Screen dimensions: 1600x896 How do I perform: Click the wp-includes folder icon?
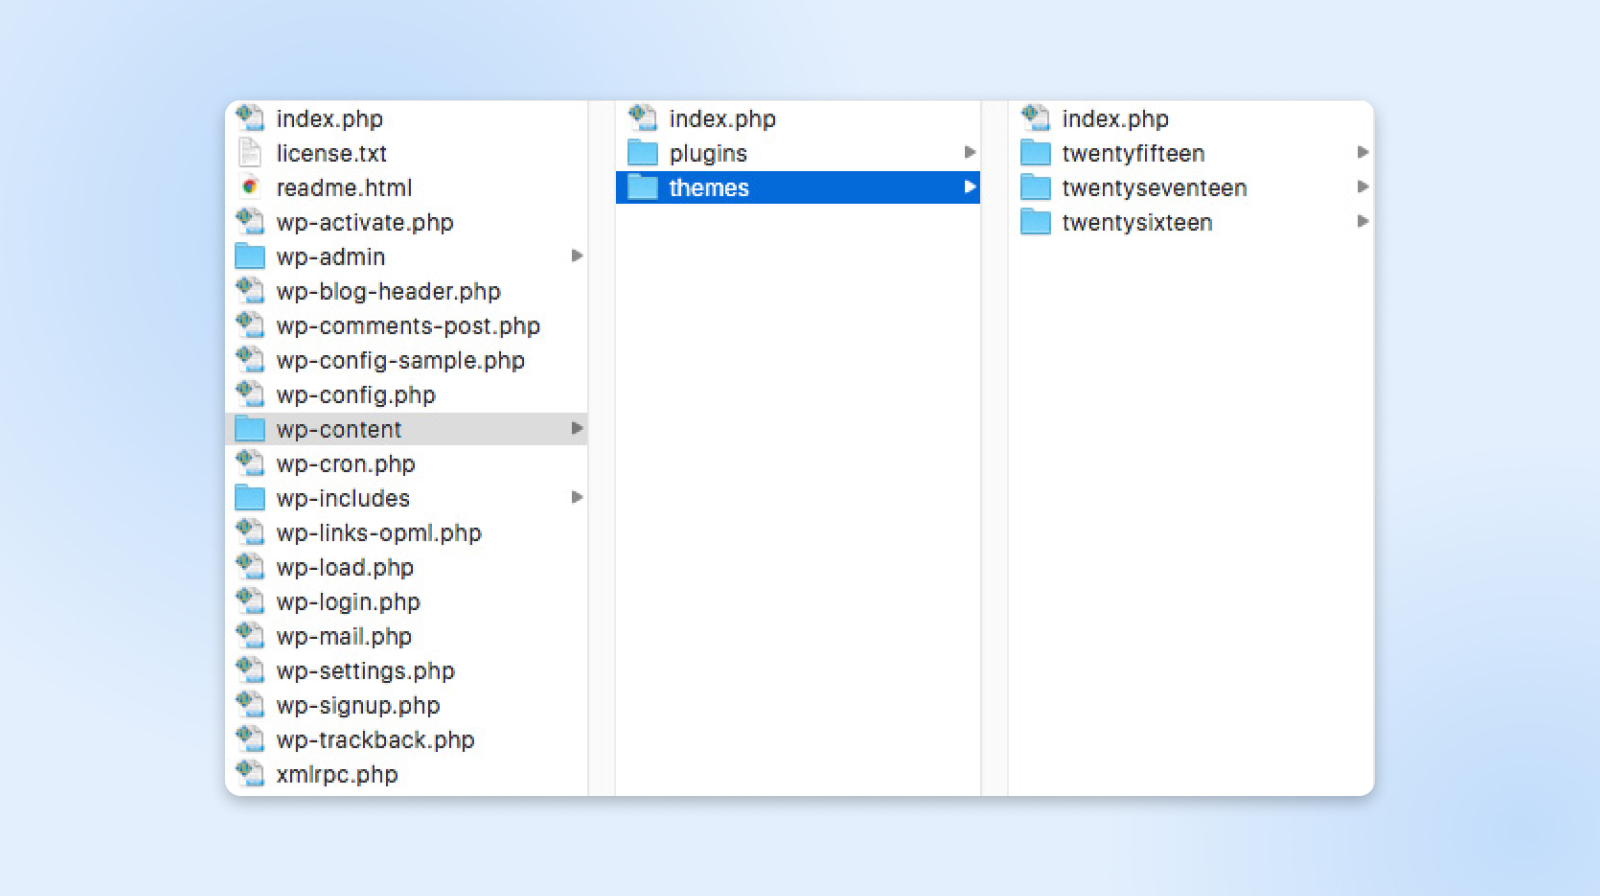[x=249, y=498]
